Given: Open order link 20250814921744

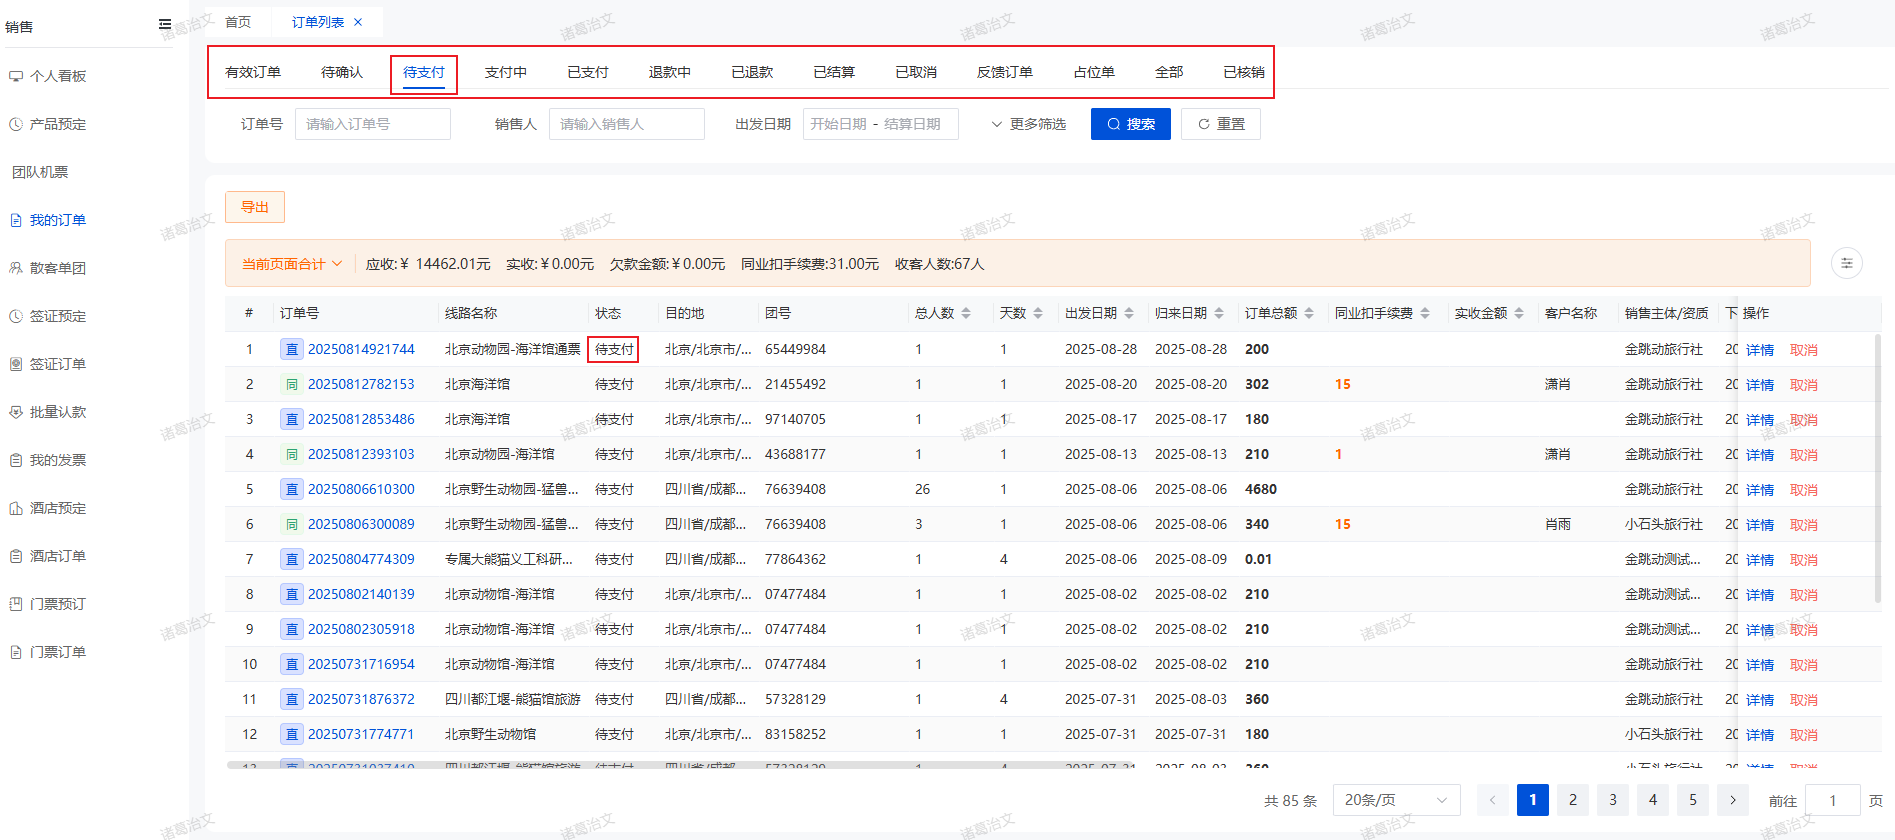Looking at the screenshot, I should pos(361,349).
